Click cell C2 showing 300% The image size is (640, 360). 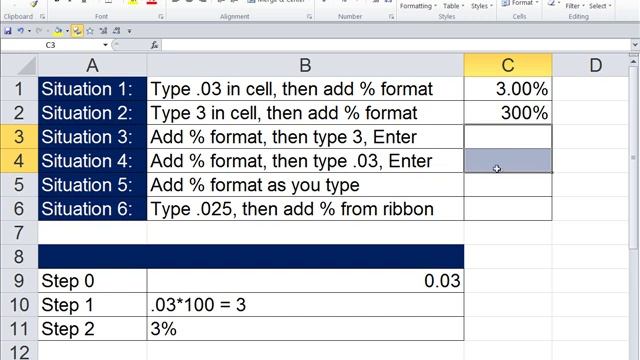coord(508,113)
